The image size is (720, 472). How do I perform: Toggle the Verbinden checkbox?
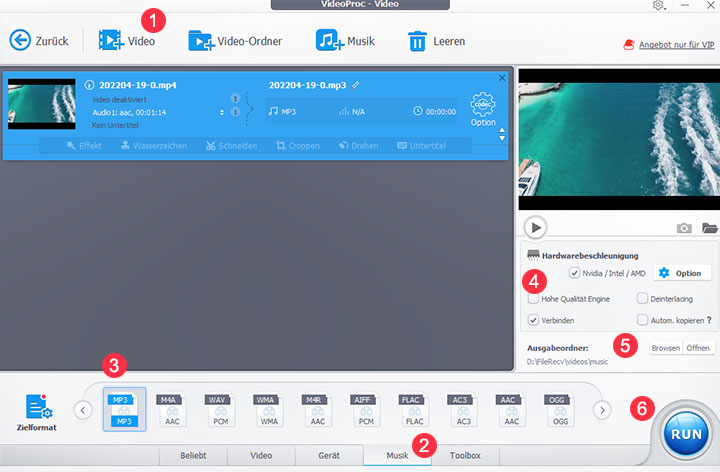[533, 320]
